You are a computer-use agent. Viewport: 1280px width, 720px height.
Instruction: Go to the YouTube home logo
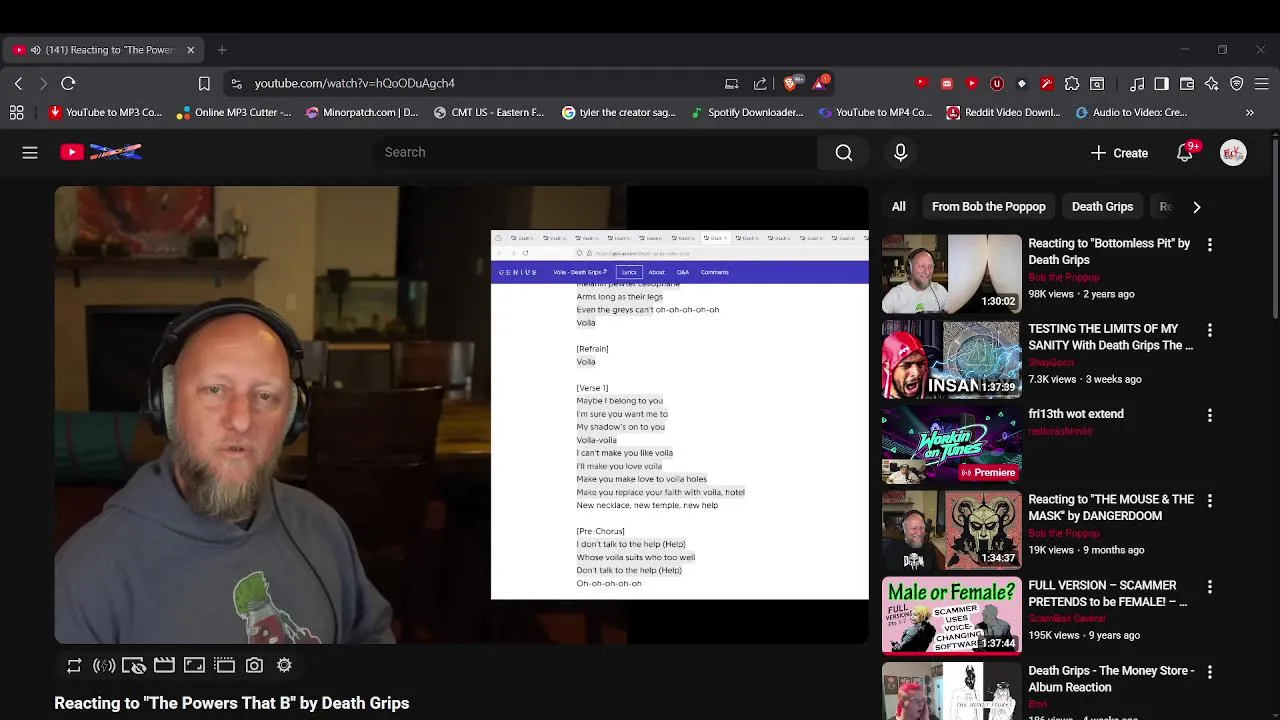(x=101, y=152)
